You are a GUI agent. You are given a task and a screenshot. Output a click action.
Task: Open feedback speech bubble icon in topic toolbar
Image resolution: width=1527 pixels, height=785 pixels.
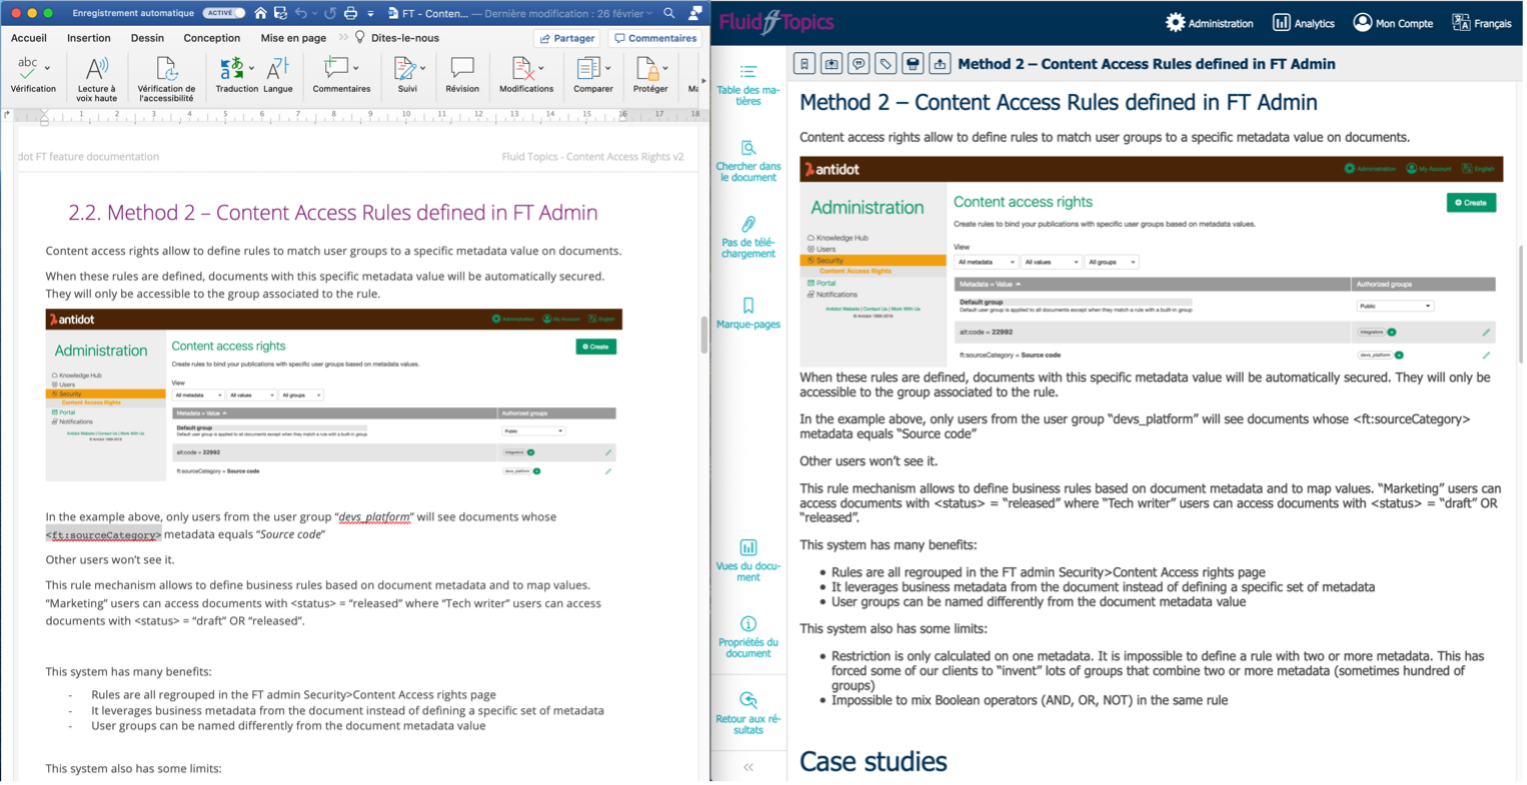[x=858, y=64]
